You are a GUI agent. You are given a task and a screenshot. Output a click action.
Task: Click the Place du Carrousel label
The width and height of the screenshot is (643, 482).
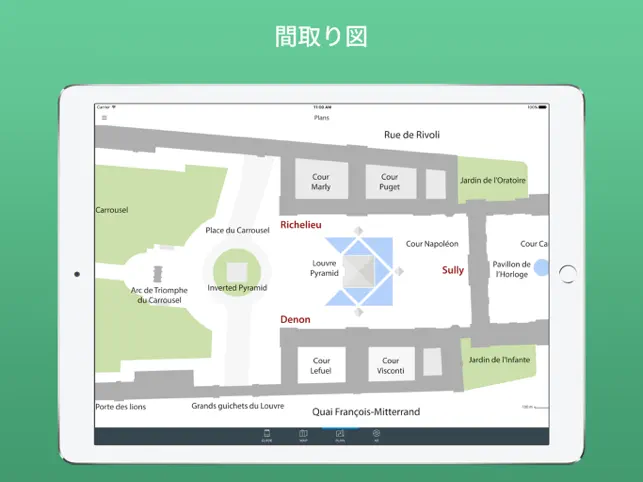pyautogui.click(x=237, y=230)
